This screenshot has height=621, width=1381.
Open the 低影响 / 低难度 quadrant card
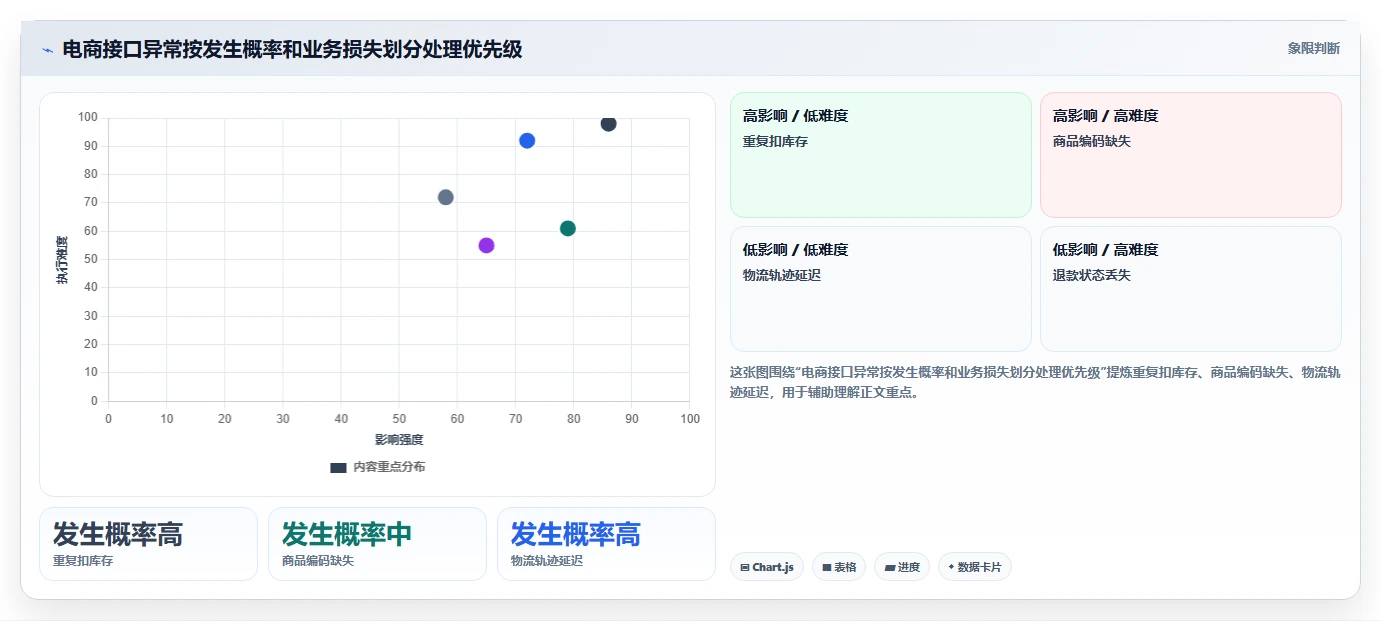880,289
